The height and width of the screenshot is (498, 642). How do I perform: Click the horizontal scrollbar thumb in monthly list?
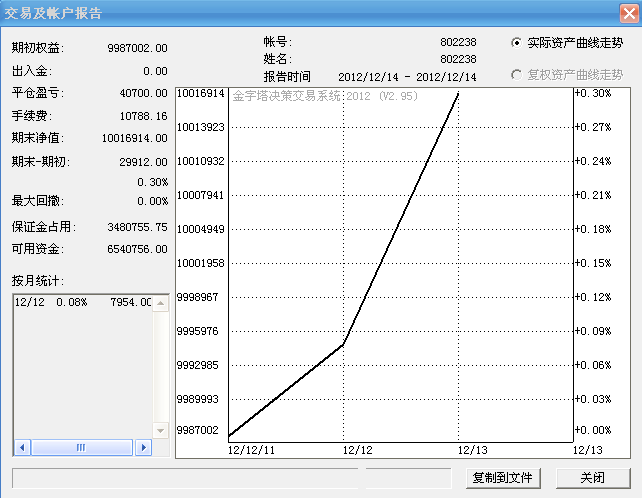pyautogui.click(x=82, y=447)
